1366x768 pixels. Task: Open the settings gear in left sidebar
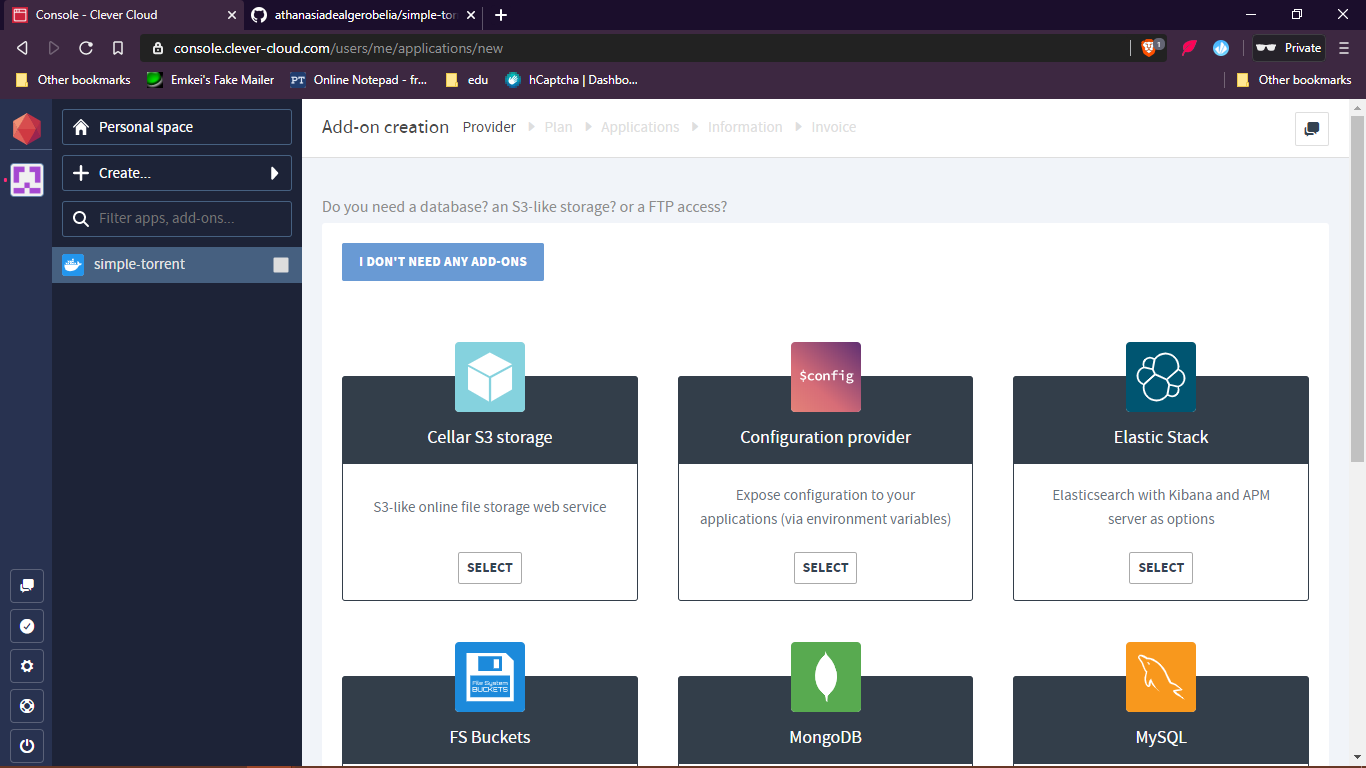click(27, 666)
